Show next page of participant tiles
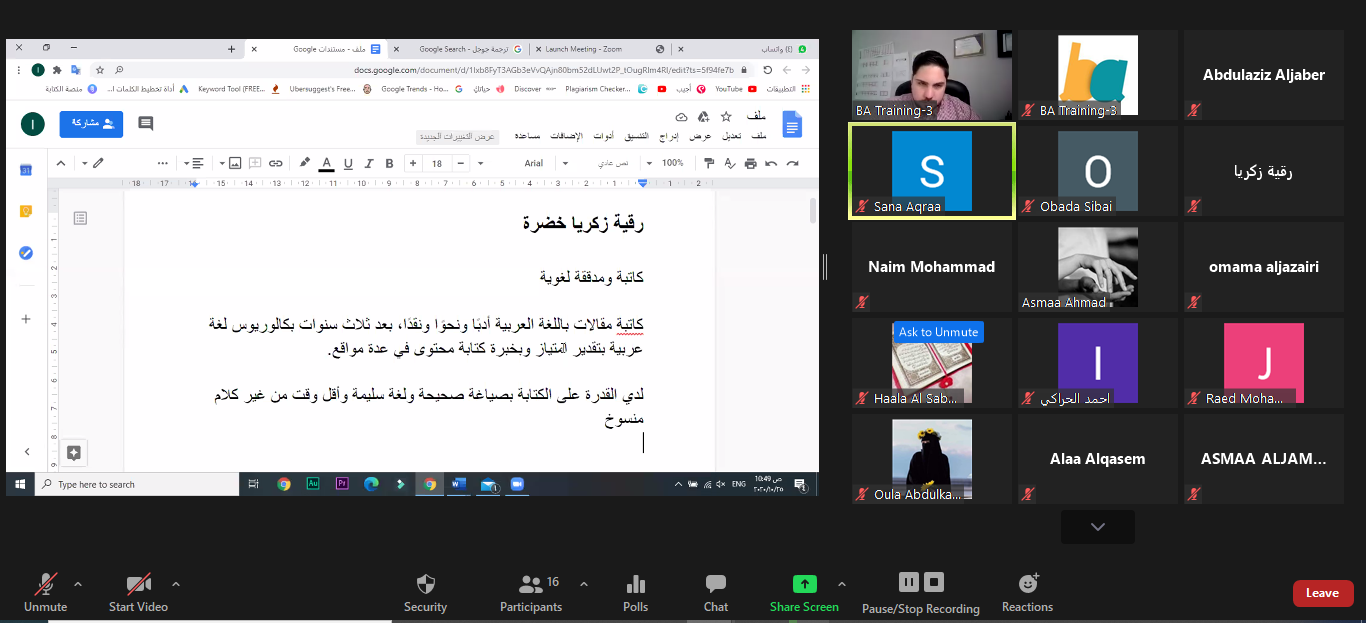This screenshot has height=623, width=1366. (x=1097, y=527)
